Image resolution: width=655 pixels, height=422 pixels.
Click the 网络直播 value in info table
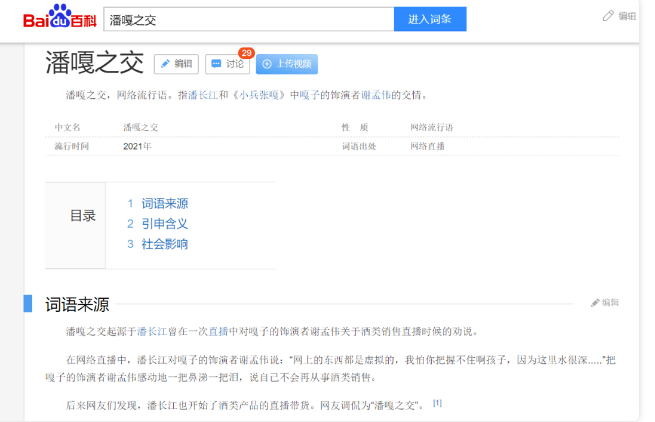427,146
